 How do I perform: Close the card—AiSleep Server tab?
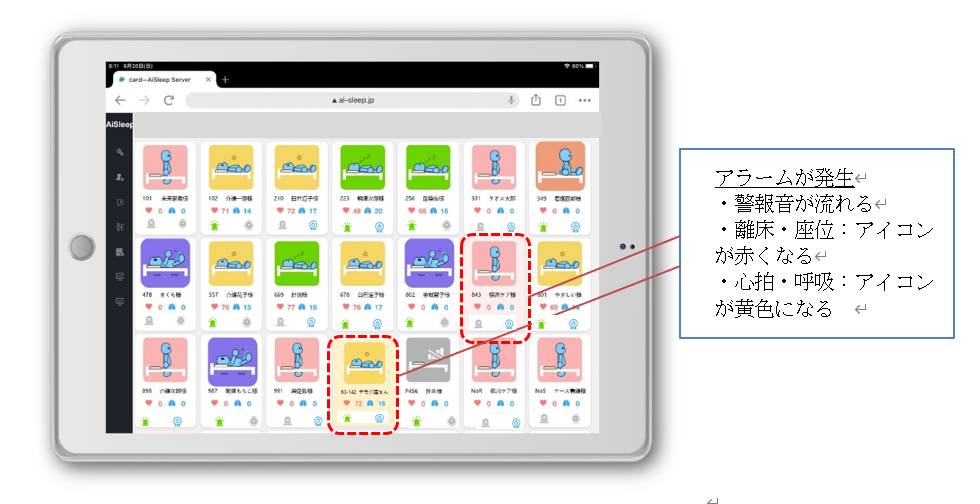point(208,79)
